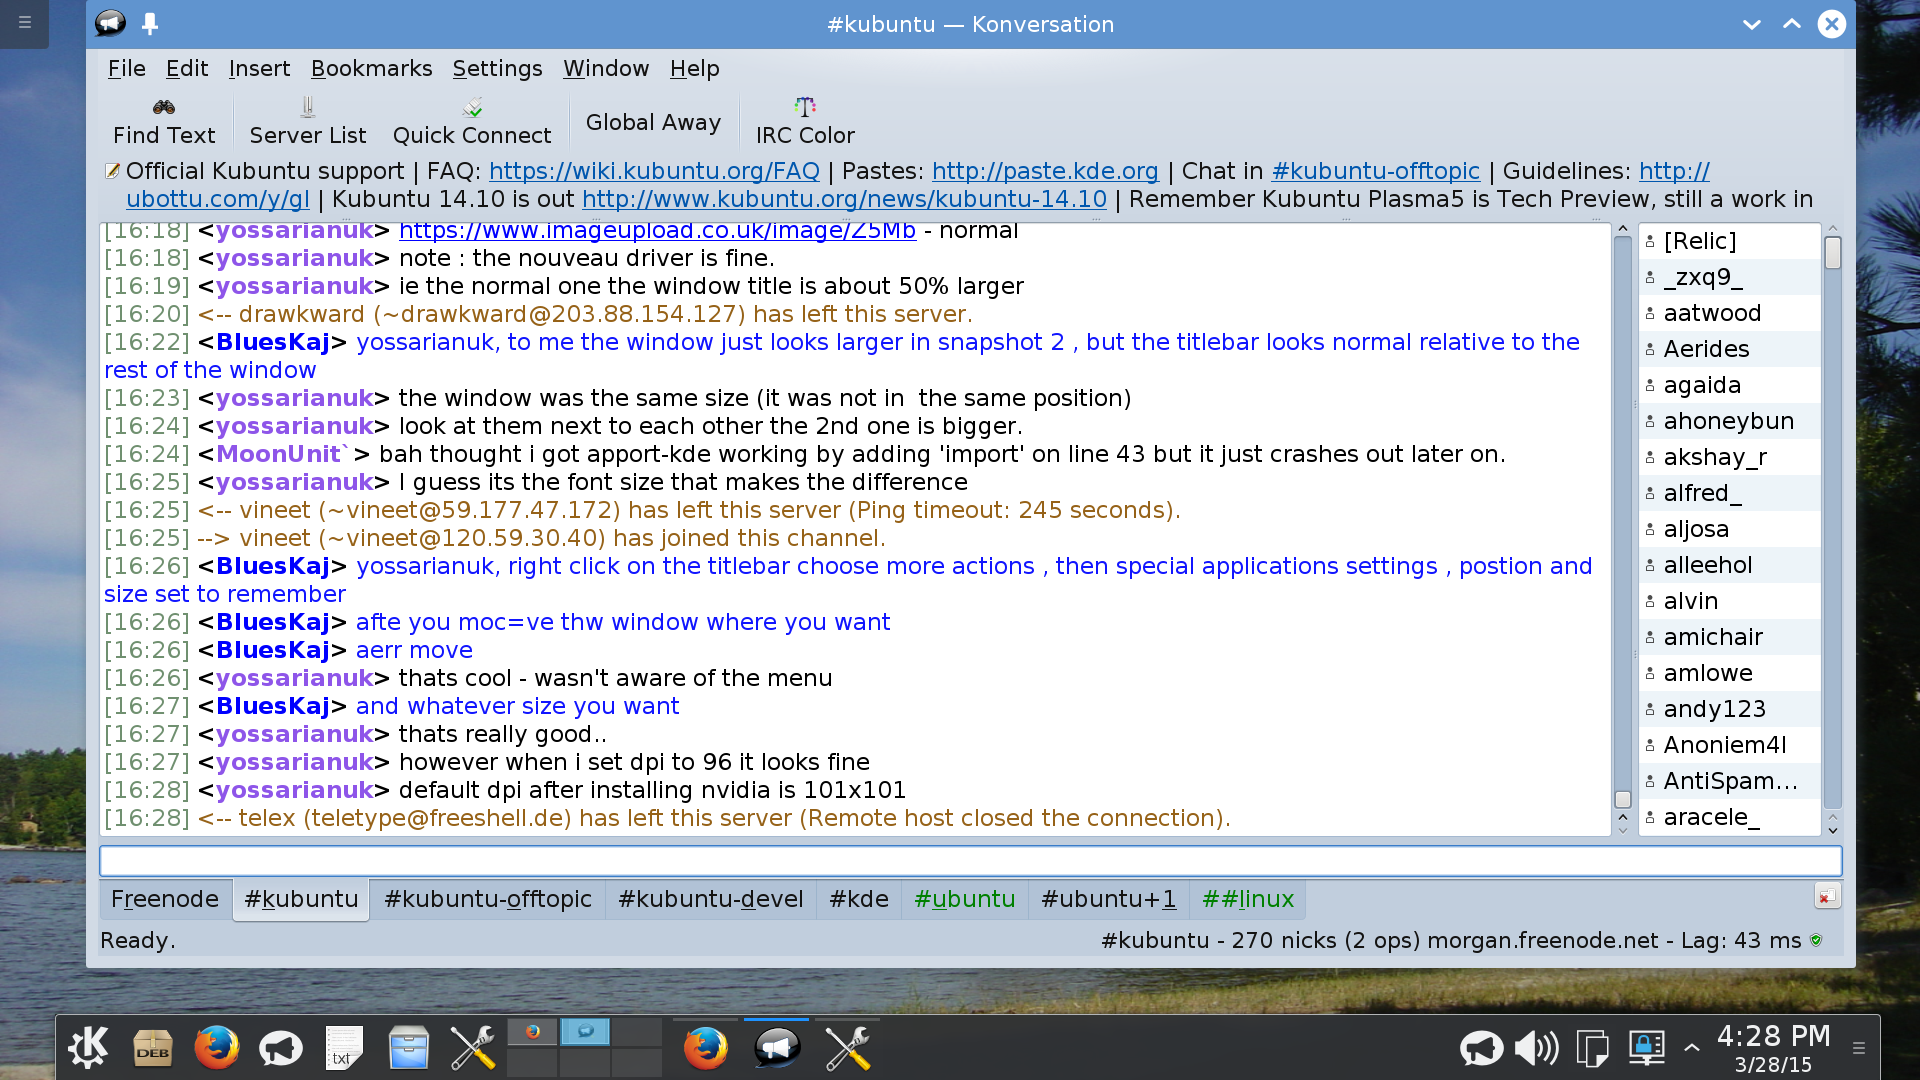Switch to the #kde tab

pos(859,899)
